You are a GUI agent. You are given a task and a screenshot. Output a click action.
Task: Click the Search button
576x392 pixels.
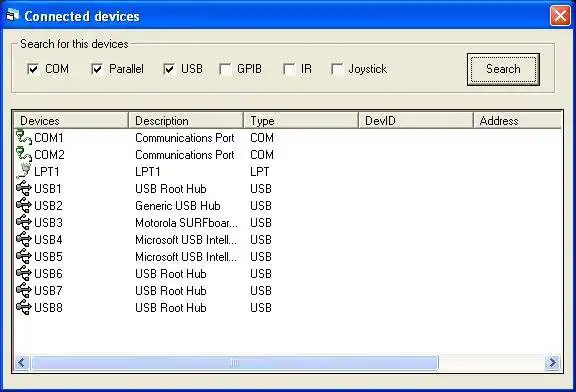point(503,69)
